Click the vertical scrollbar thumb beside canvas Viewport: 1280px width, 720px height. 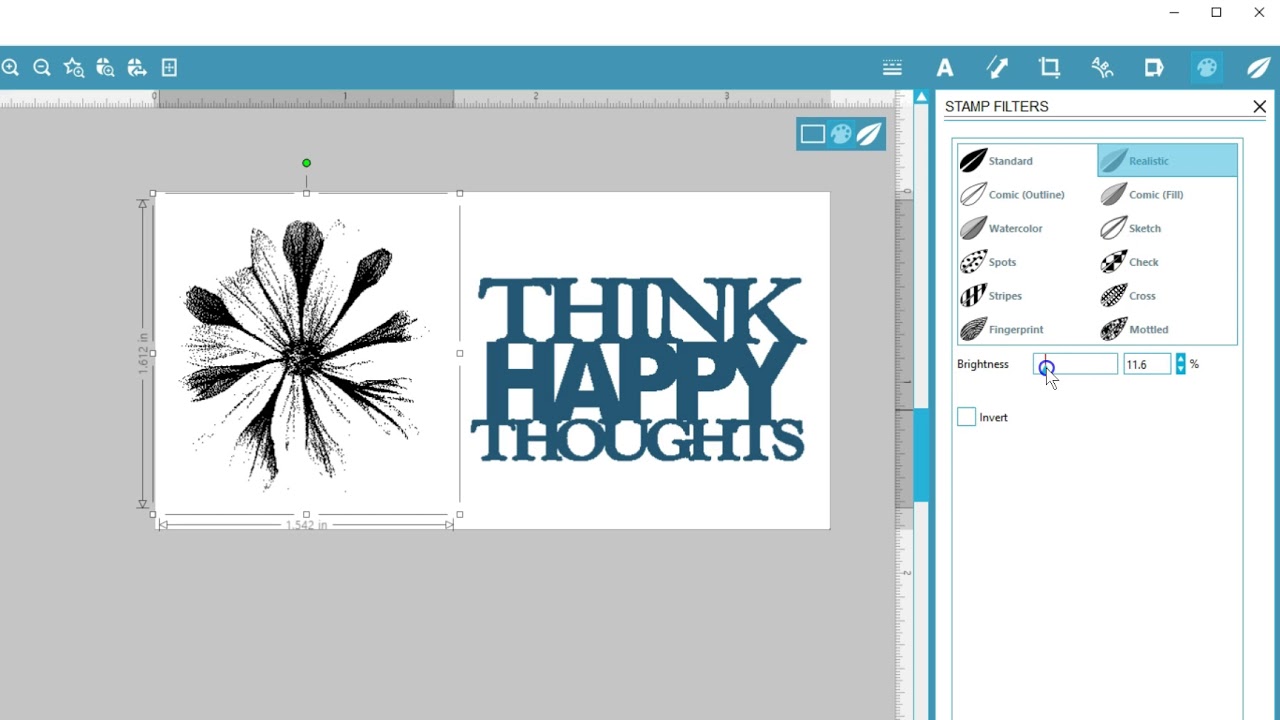pyautogui.click(x=921, y=455)
